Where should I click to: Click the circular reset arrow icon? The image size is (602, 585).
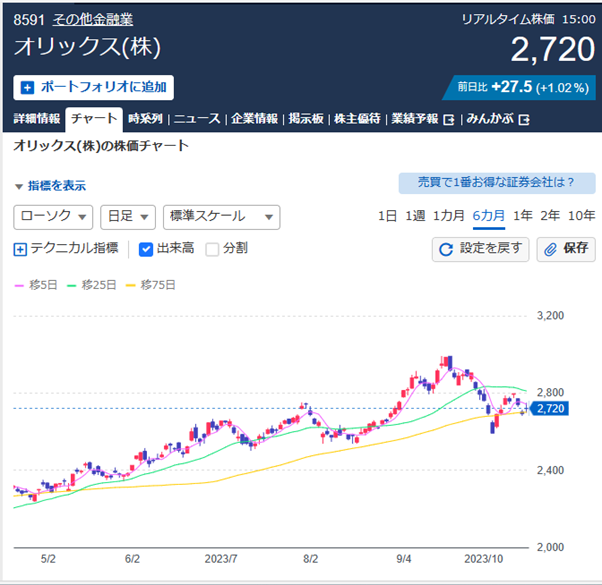point(446,250)
